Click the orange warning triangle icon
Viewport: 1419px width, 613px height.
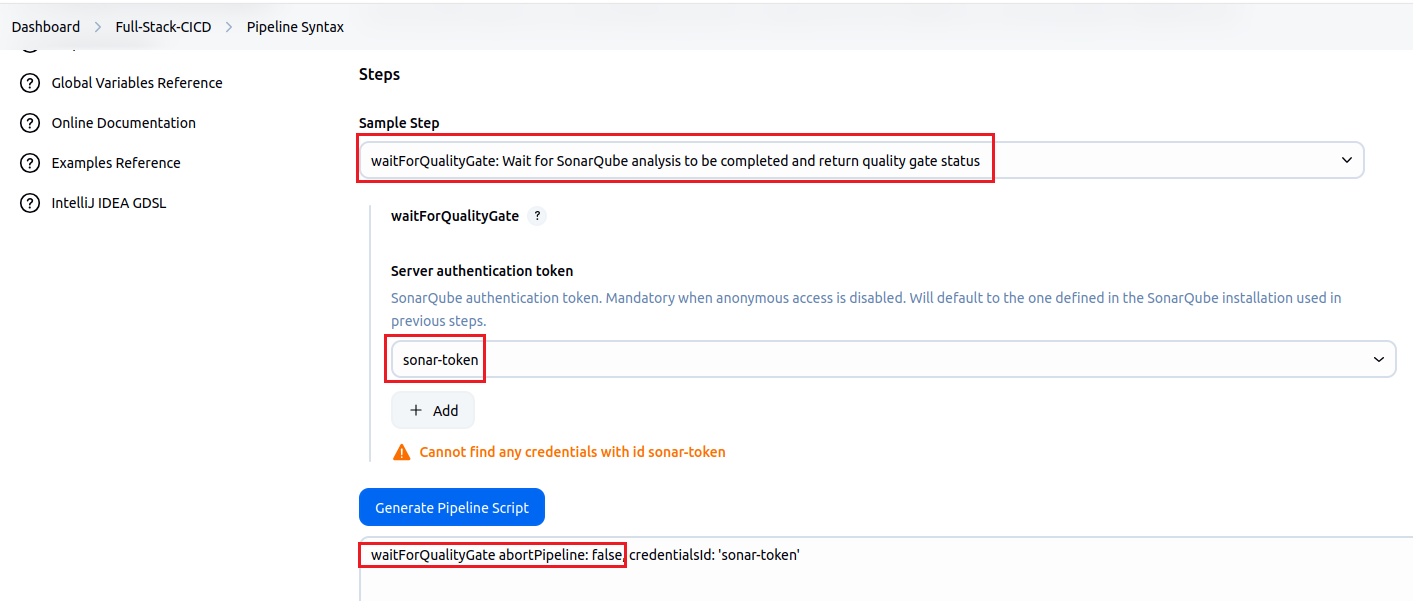coord(402,452)
